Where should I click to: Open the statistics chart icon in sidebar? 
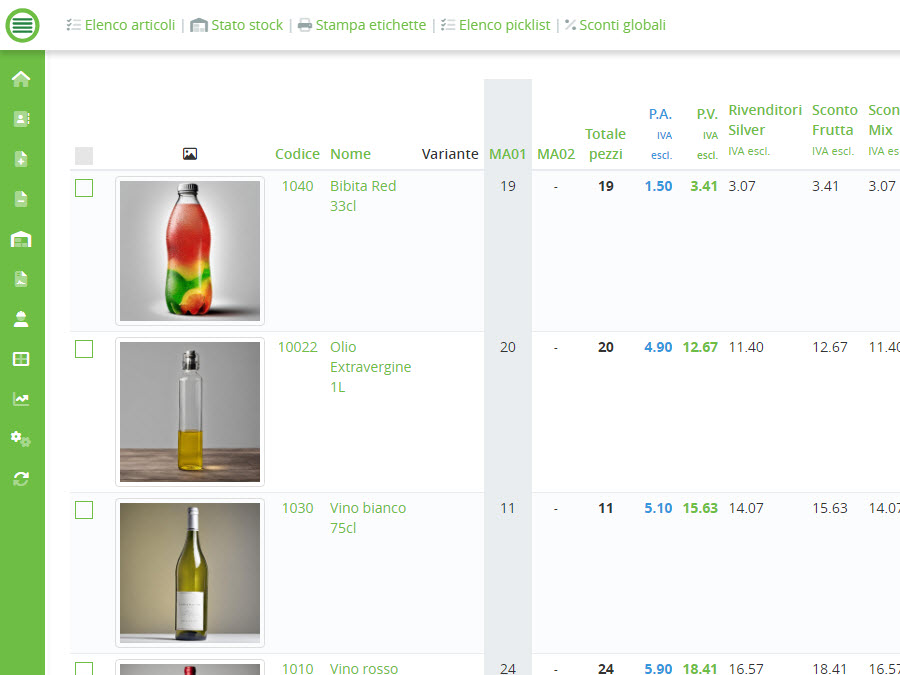coord(21,399)
